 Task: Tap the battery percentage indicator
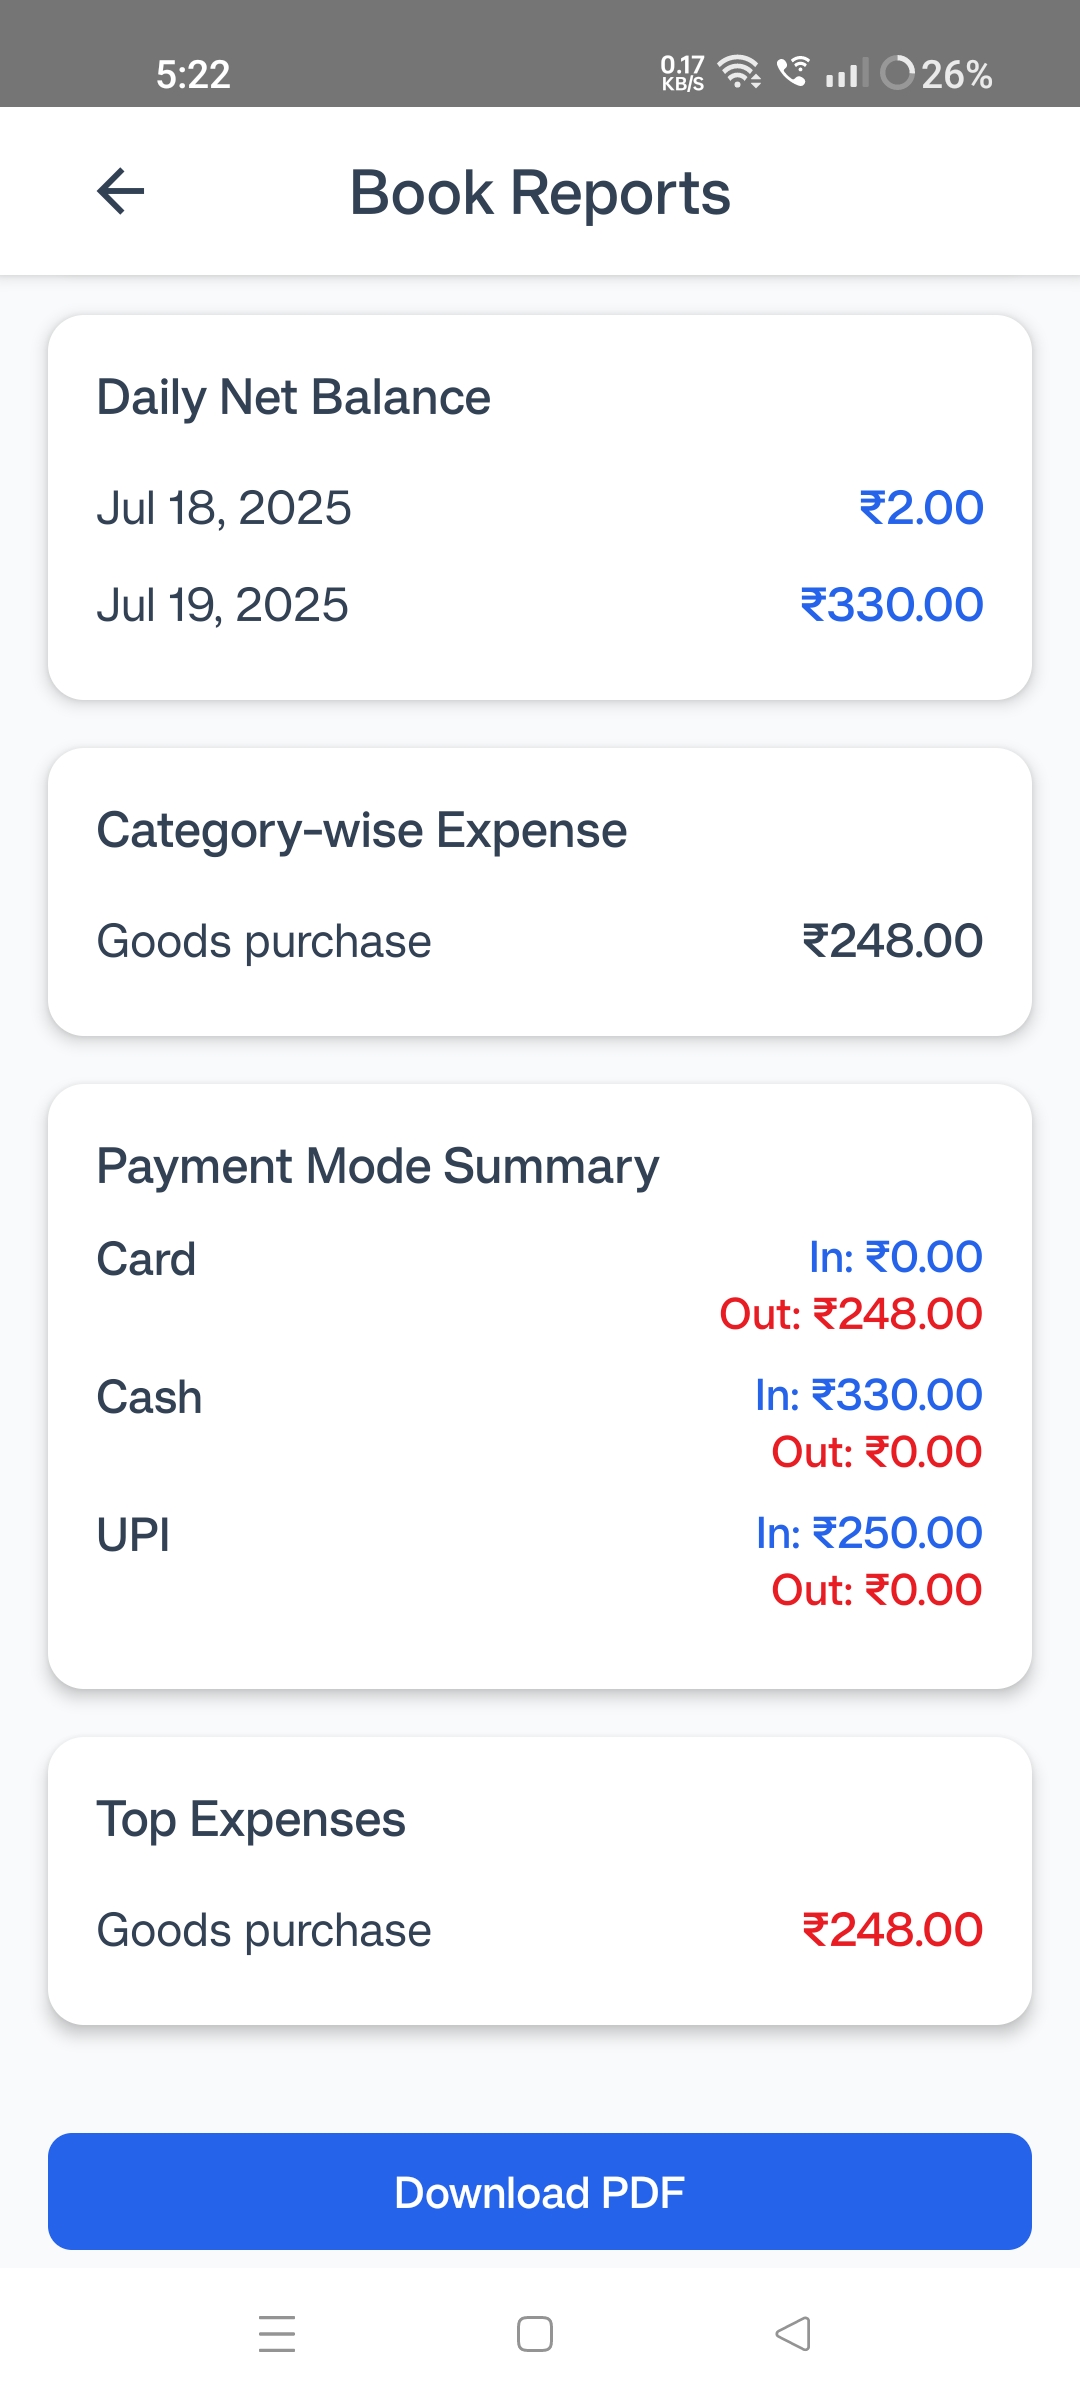(937, 74)
